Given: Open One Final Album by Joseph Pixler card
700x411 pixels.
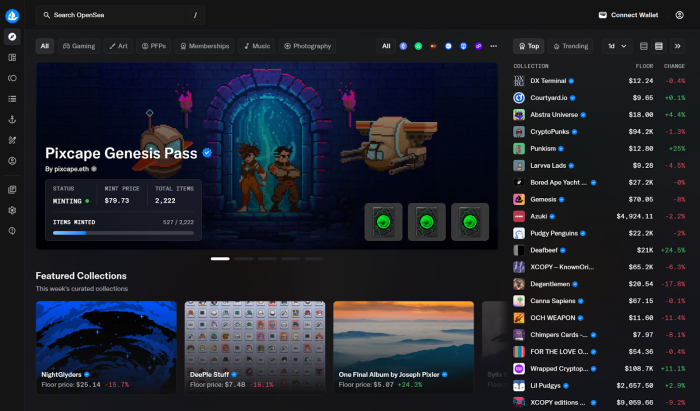Looking at the screenshot, I should click(x=404, y=347).
